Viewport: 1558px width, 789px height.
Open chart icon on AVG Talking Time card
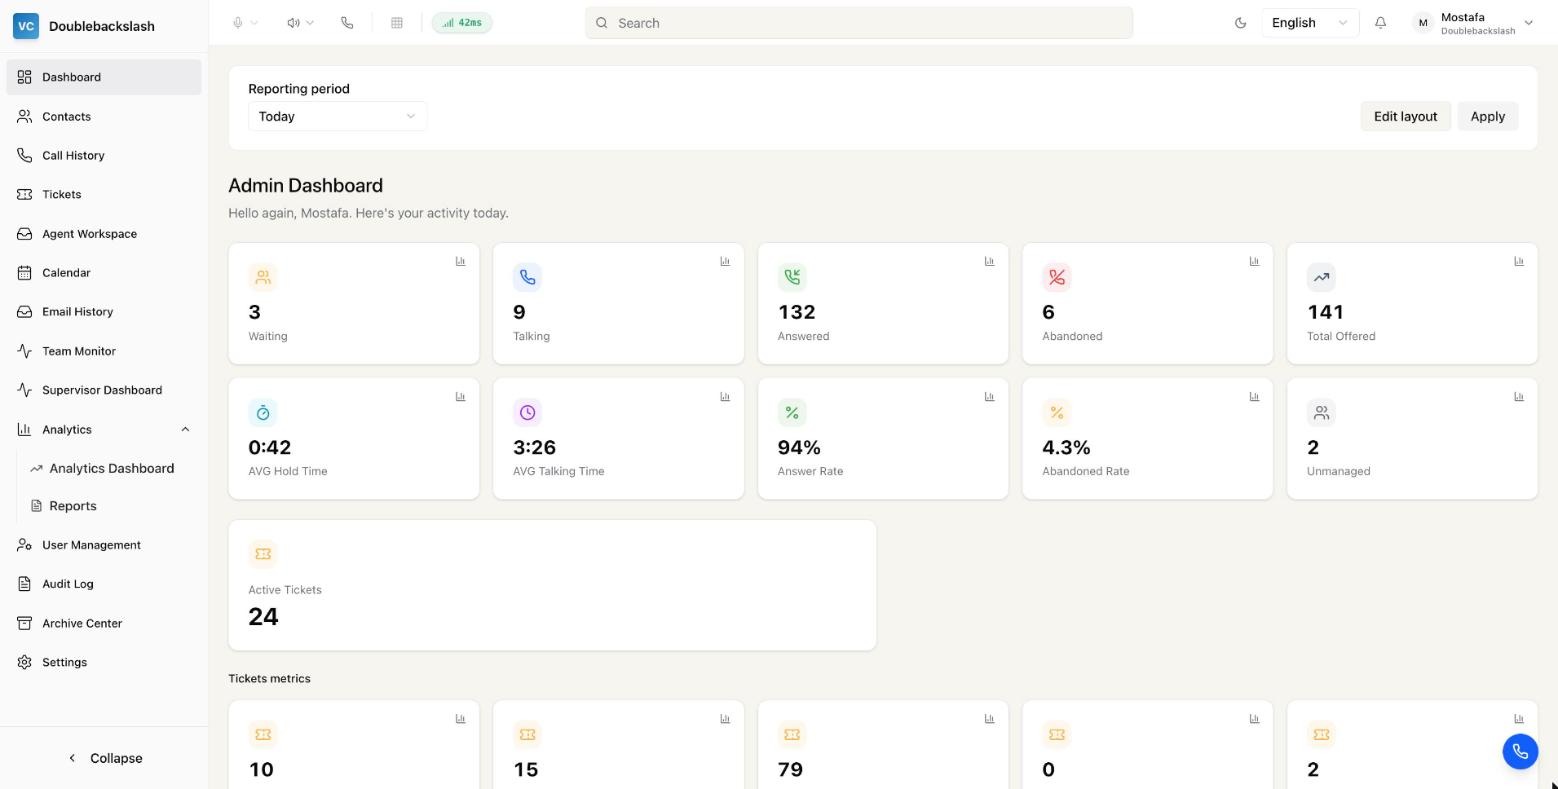(725, 396)
